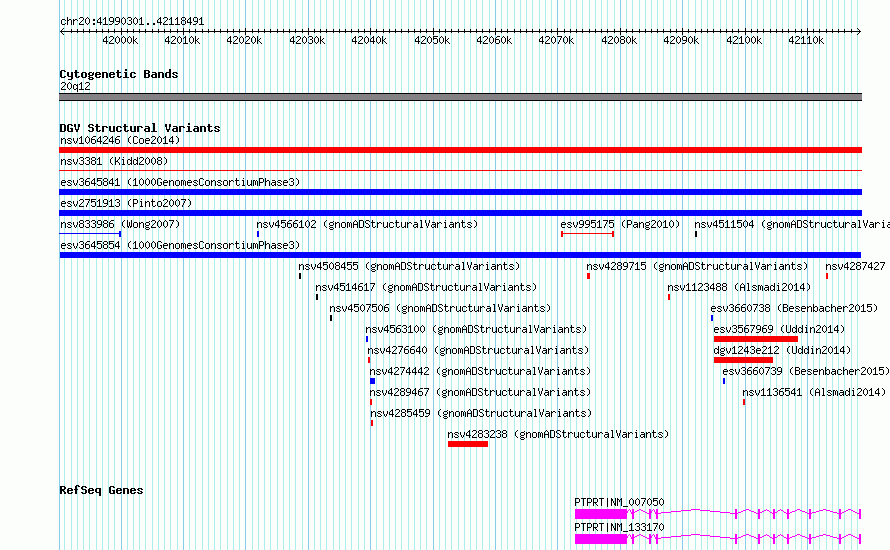Click the esv995175 (Pang2010) label
Viewport: 890px width, 550px height.
click(620, 224)
